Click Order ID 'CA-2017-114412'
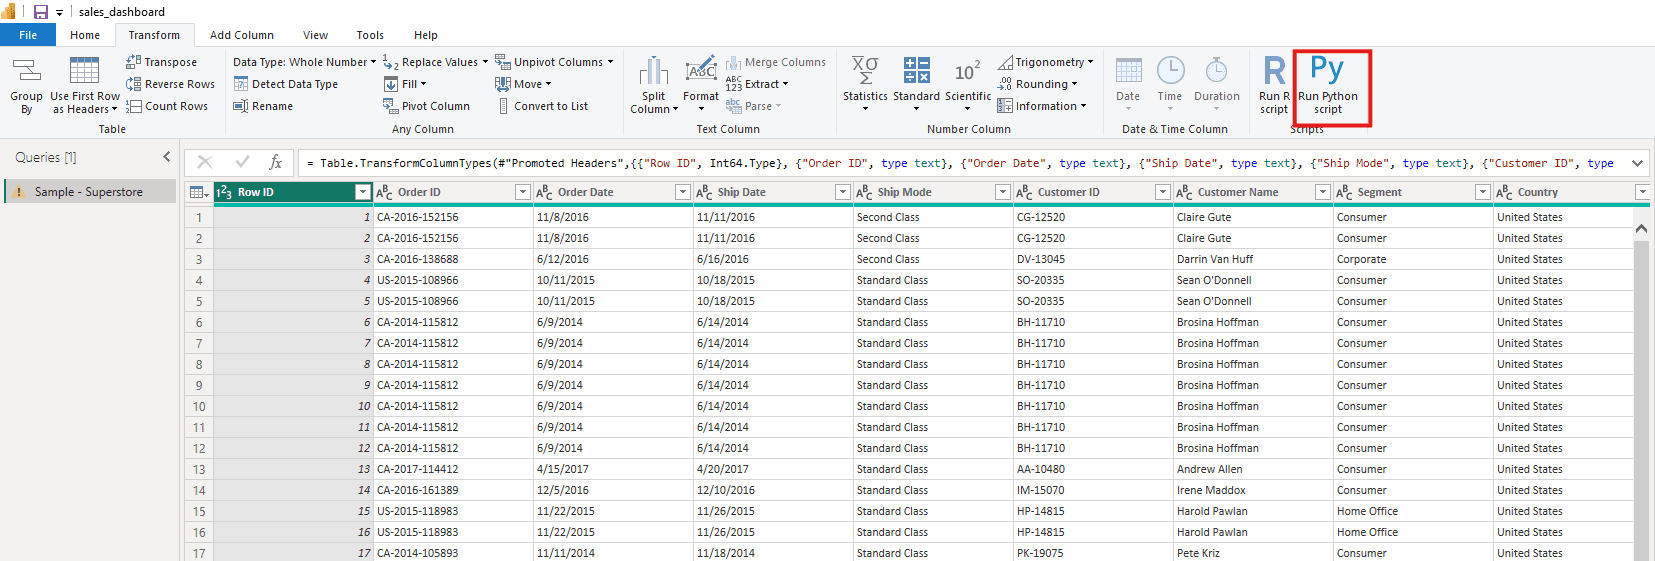 (x=453, y=469)
